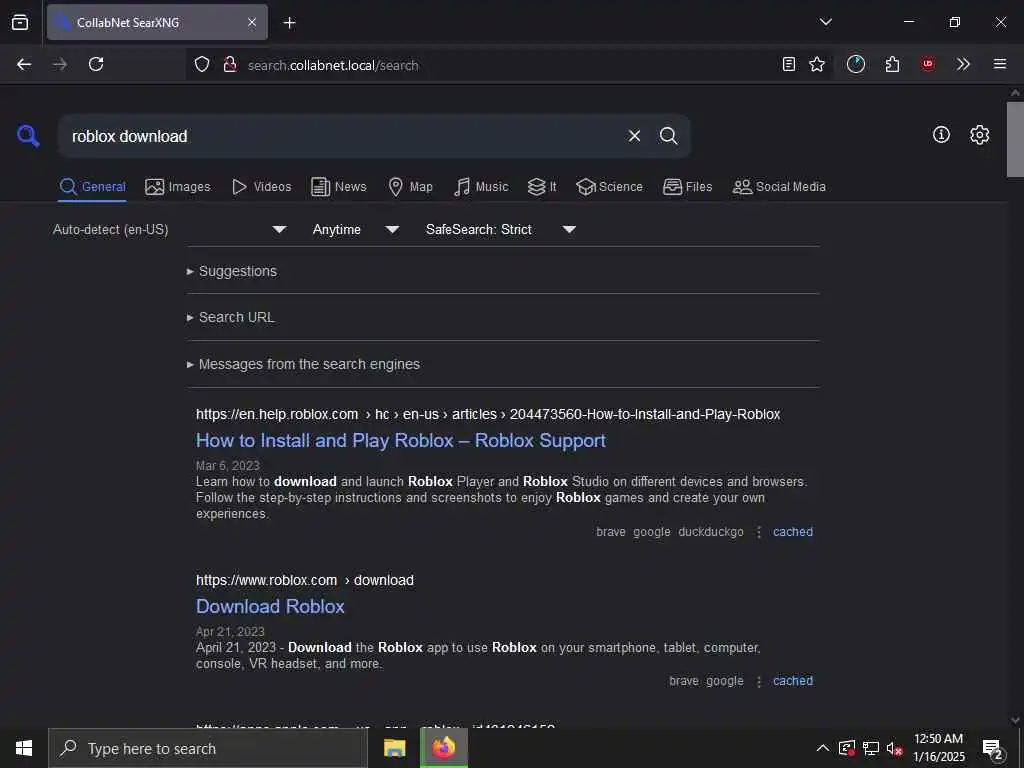The height and width of the screenshot is (768, 1024).
Task: Open en.help.roblox.com result URL
Action: 488,415
